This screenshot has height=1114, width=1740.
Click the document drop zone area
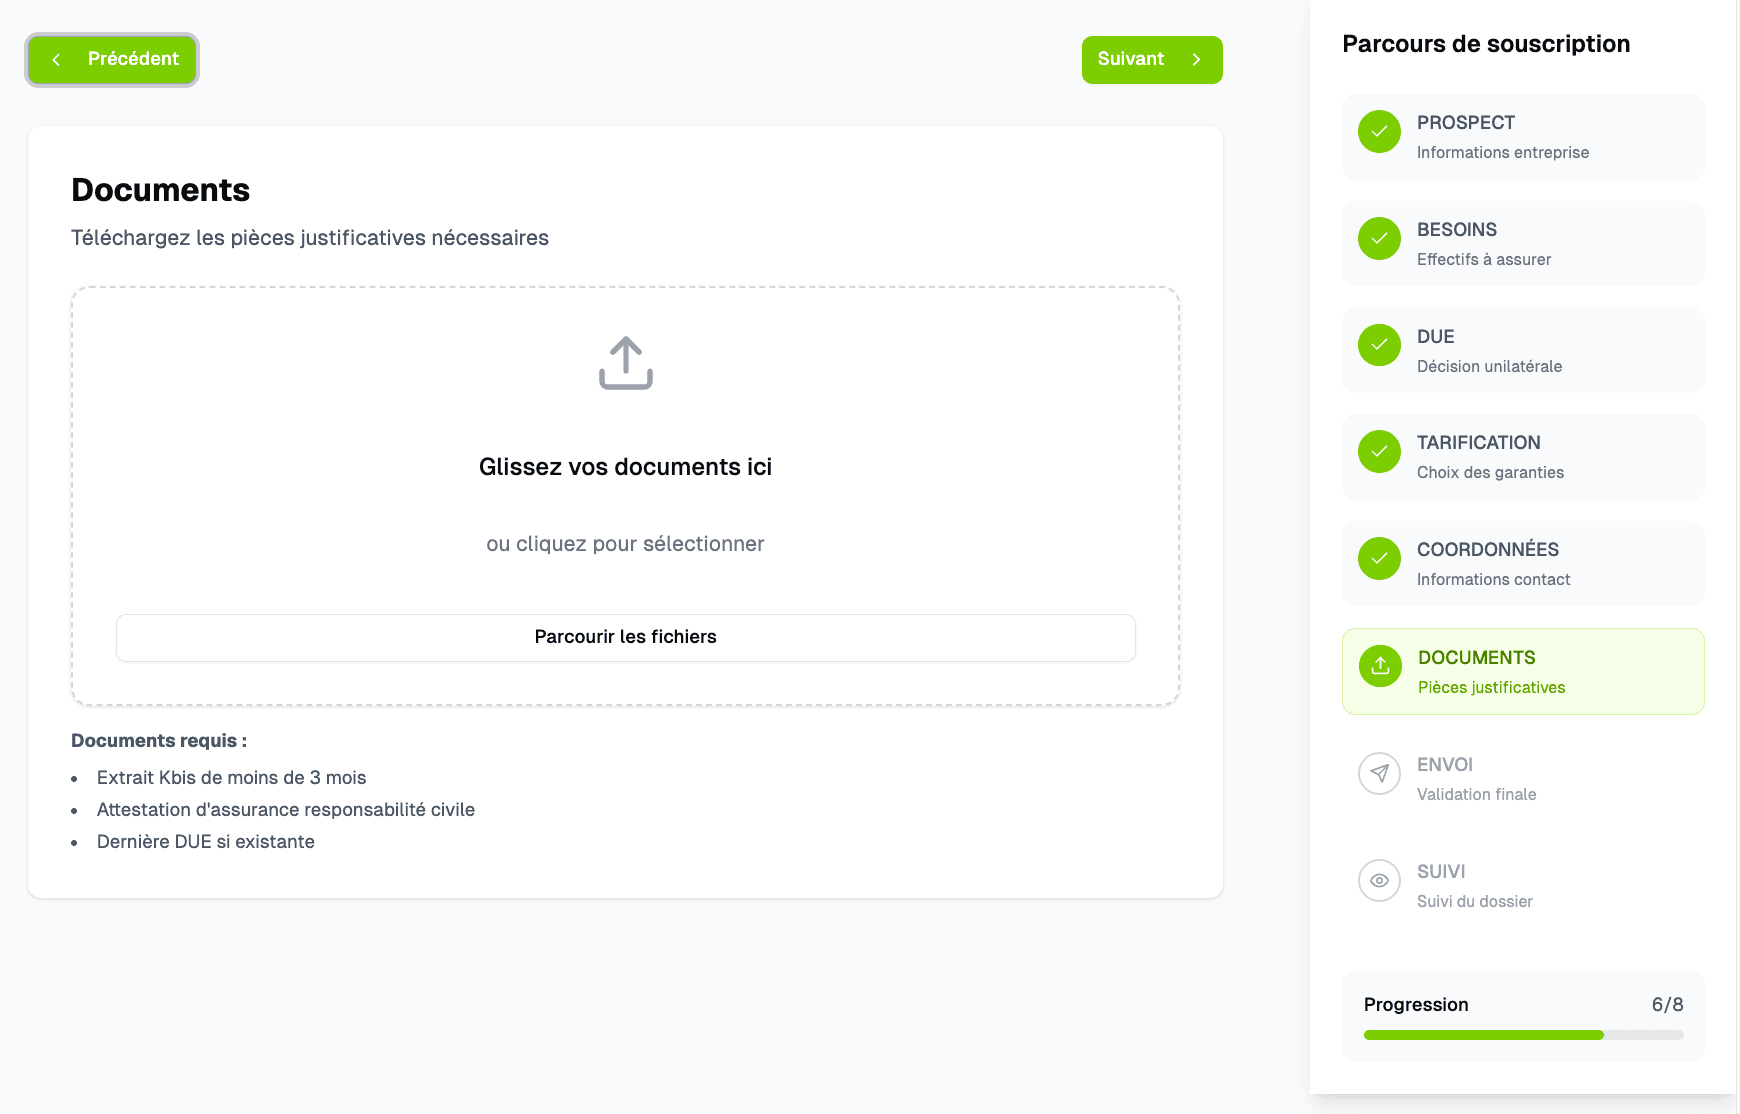click(x=625, y=495)
